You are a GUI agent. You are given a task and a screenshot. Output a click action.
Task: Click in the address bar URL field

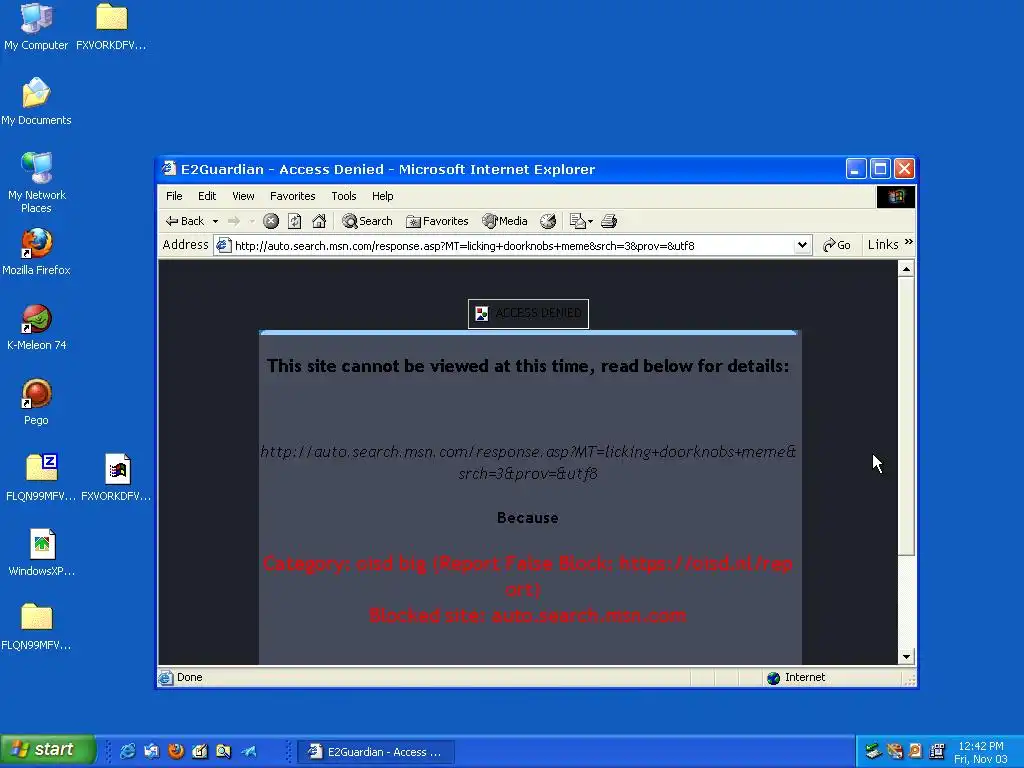tap(513, 246)
